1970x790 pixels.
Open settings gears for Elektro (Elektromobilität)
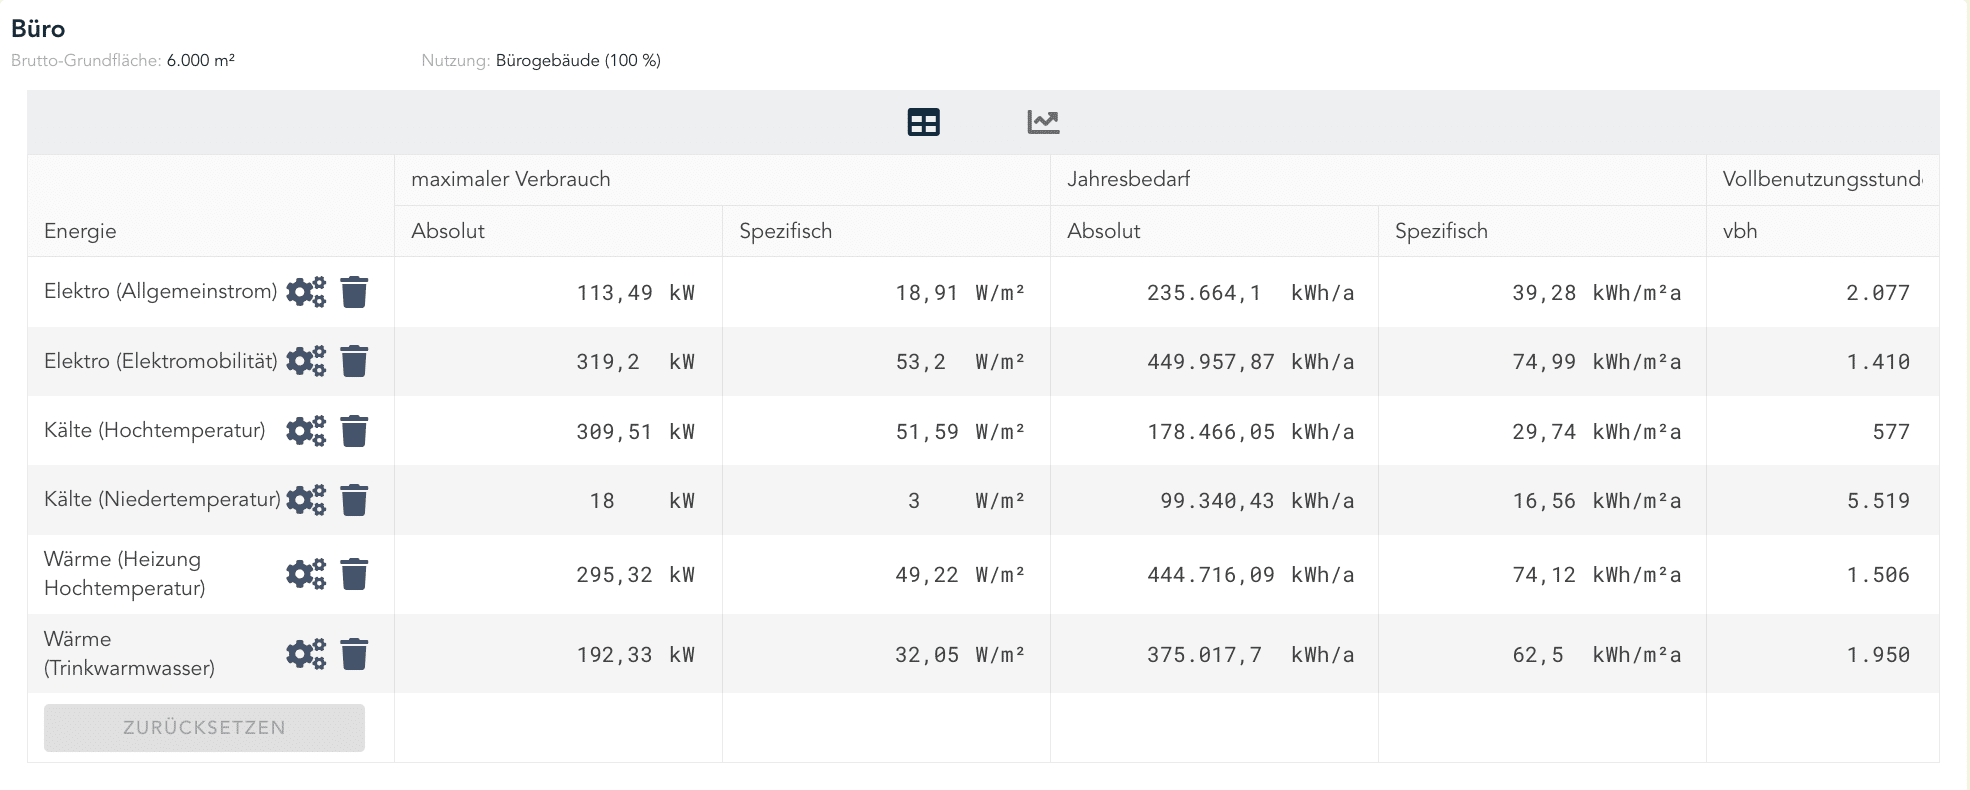click(x=306, y=361)
